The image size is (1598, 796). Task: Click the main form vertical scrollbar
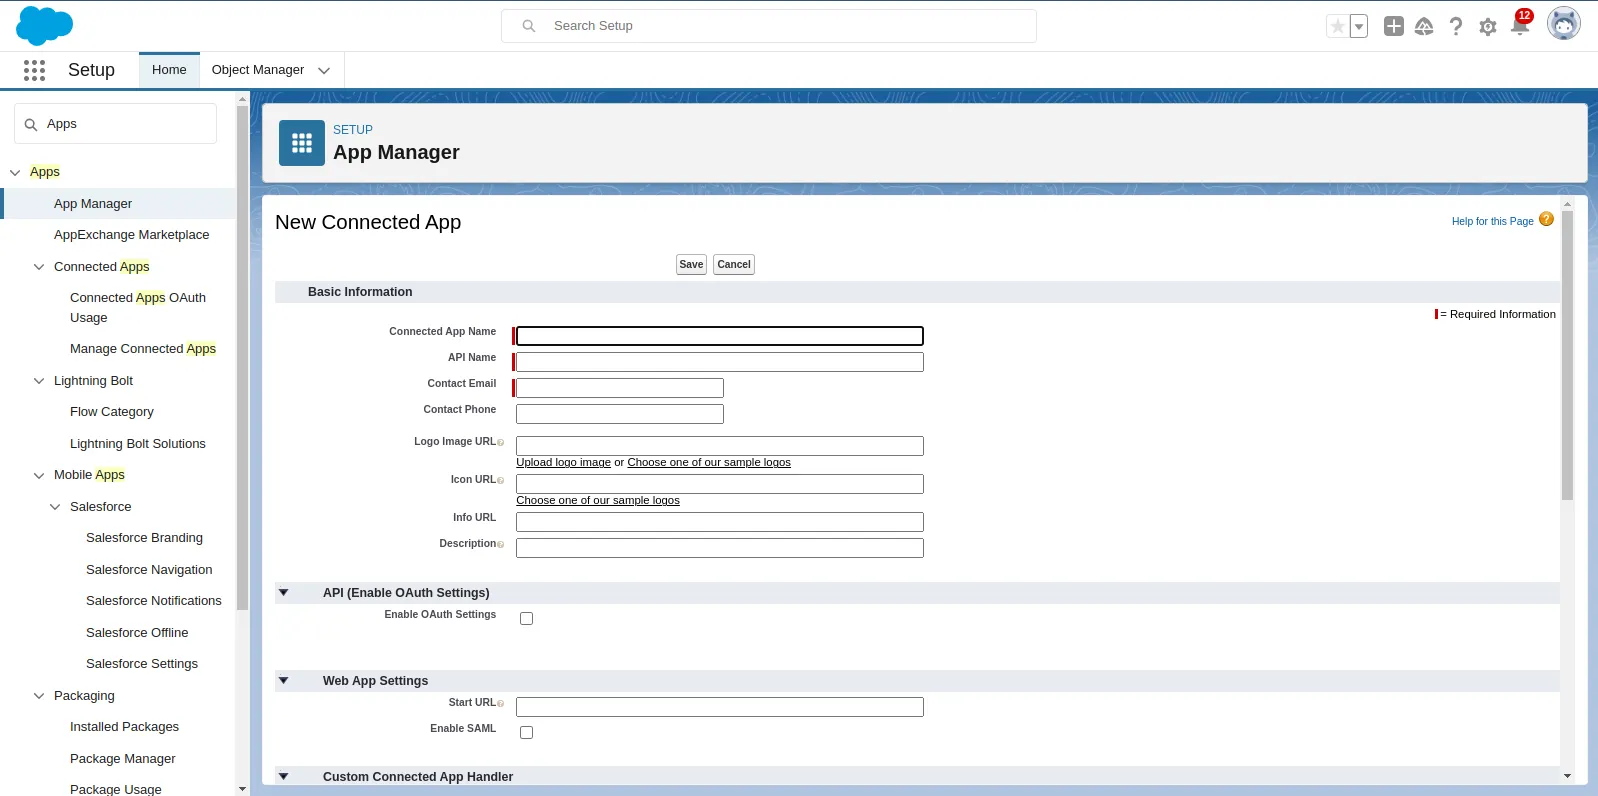point(1567,400)
